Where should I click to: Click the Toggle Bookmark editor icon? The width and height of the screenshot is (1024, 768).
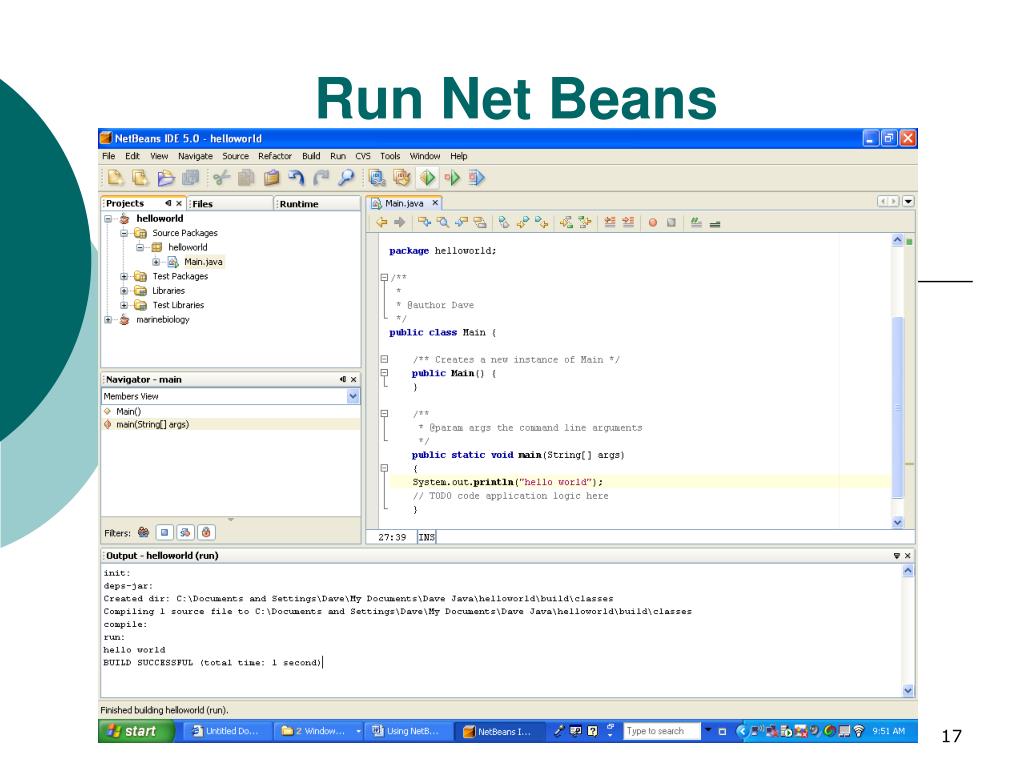coord(504,223)
